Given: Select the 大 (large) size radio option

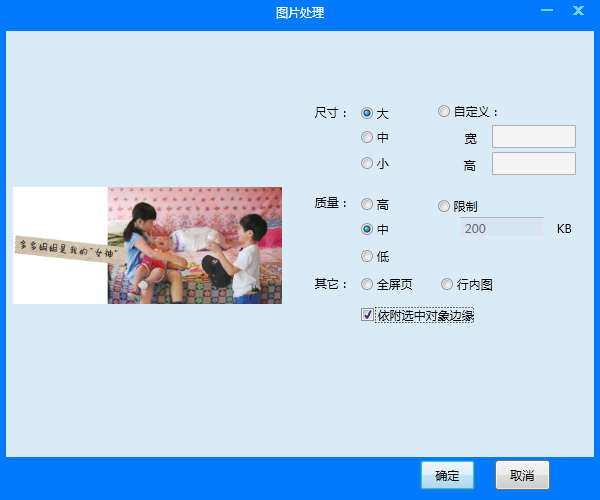Looking at the screenshot, I should click(367, 113).
